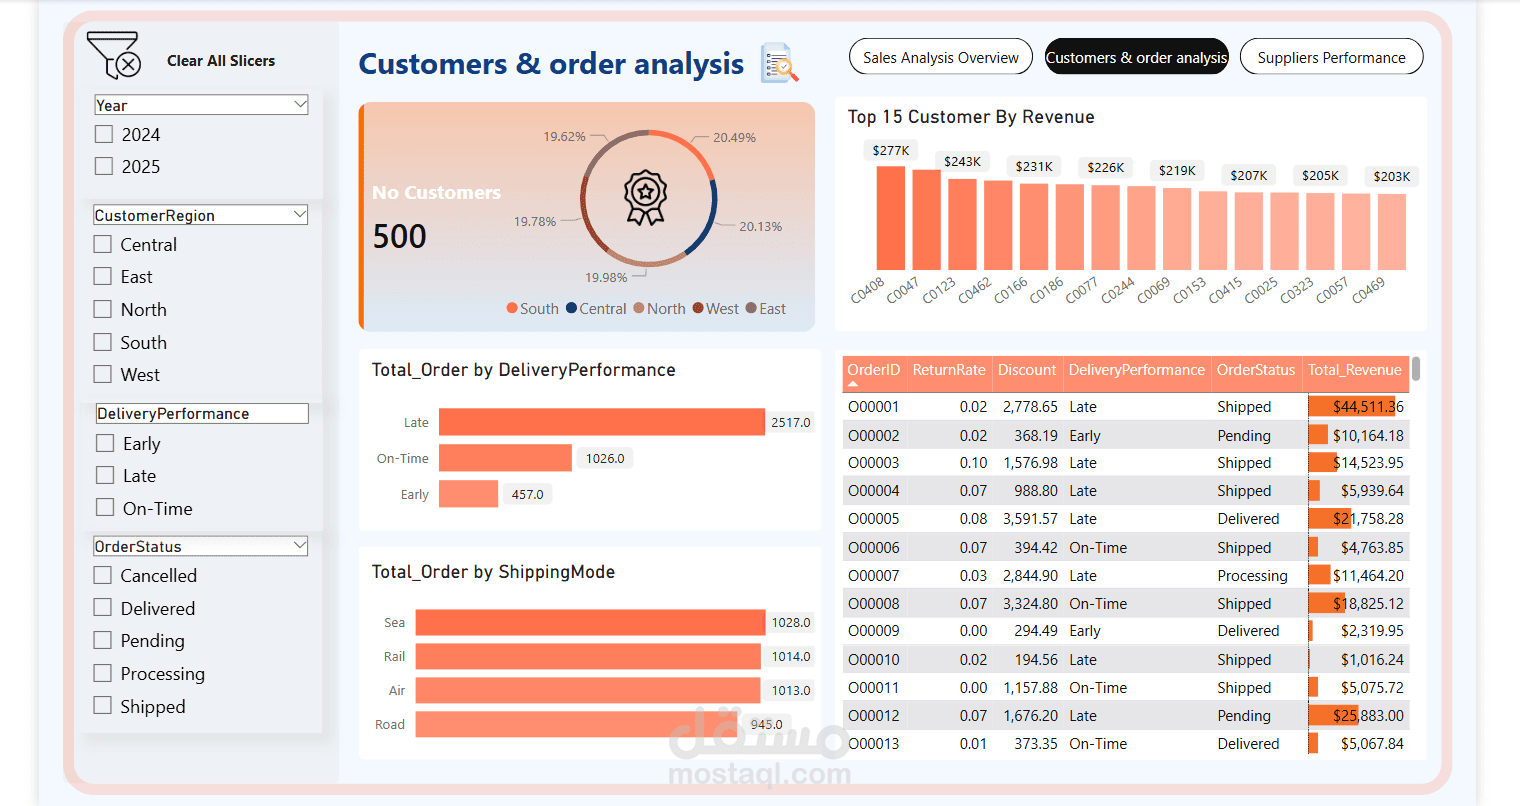Click the Clear All Slicers label

pos(221,61)
